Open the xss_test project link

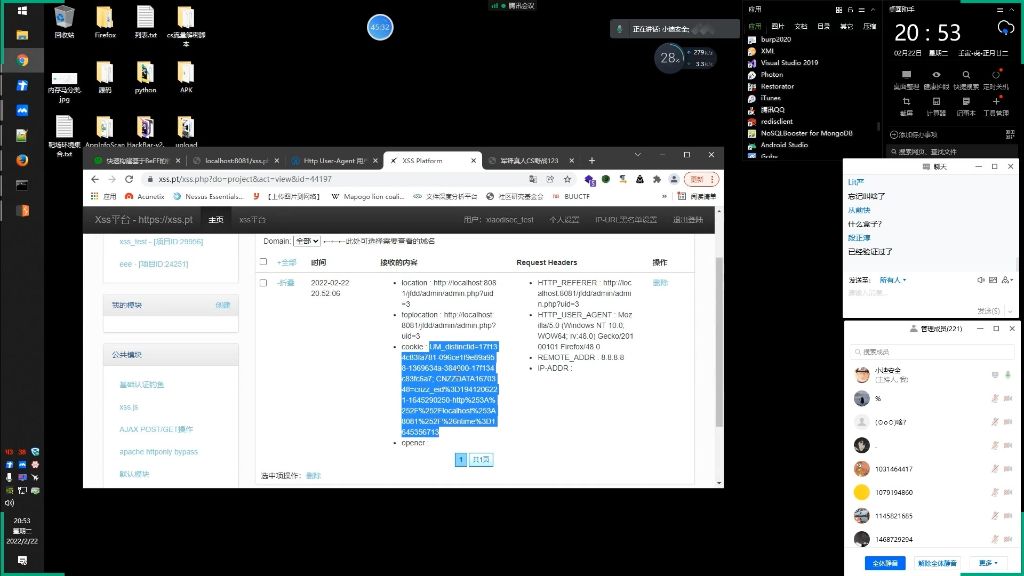pos(161,242)
